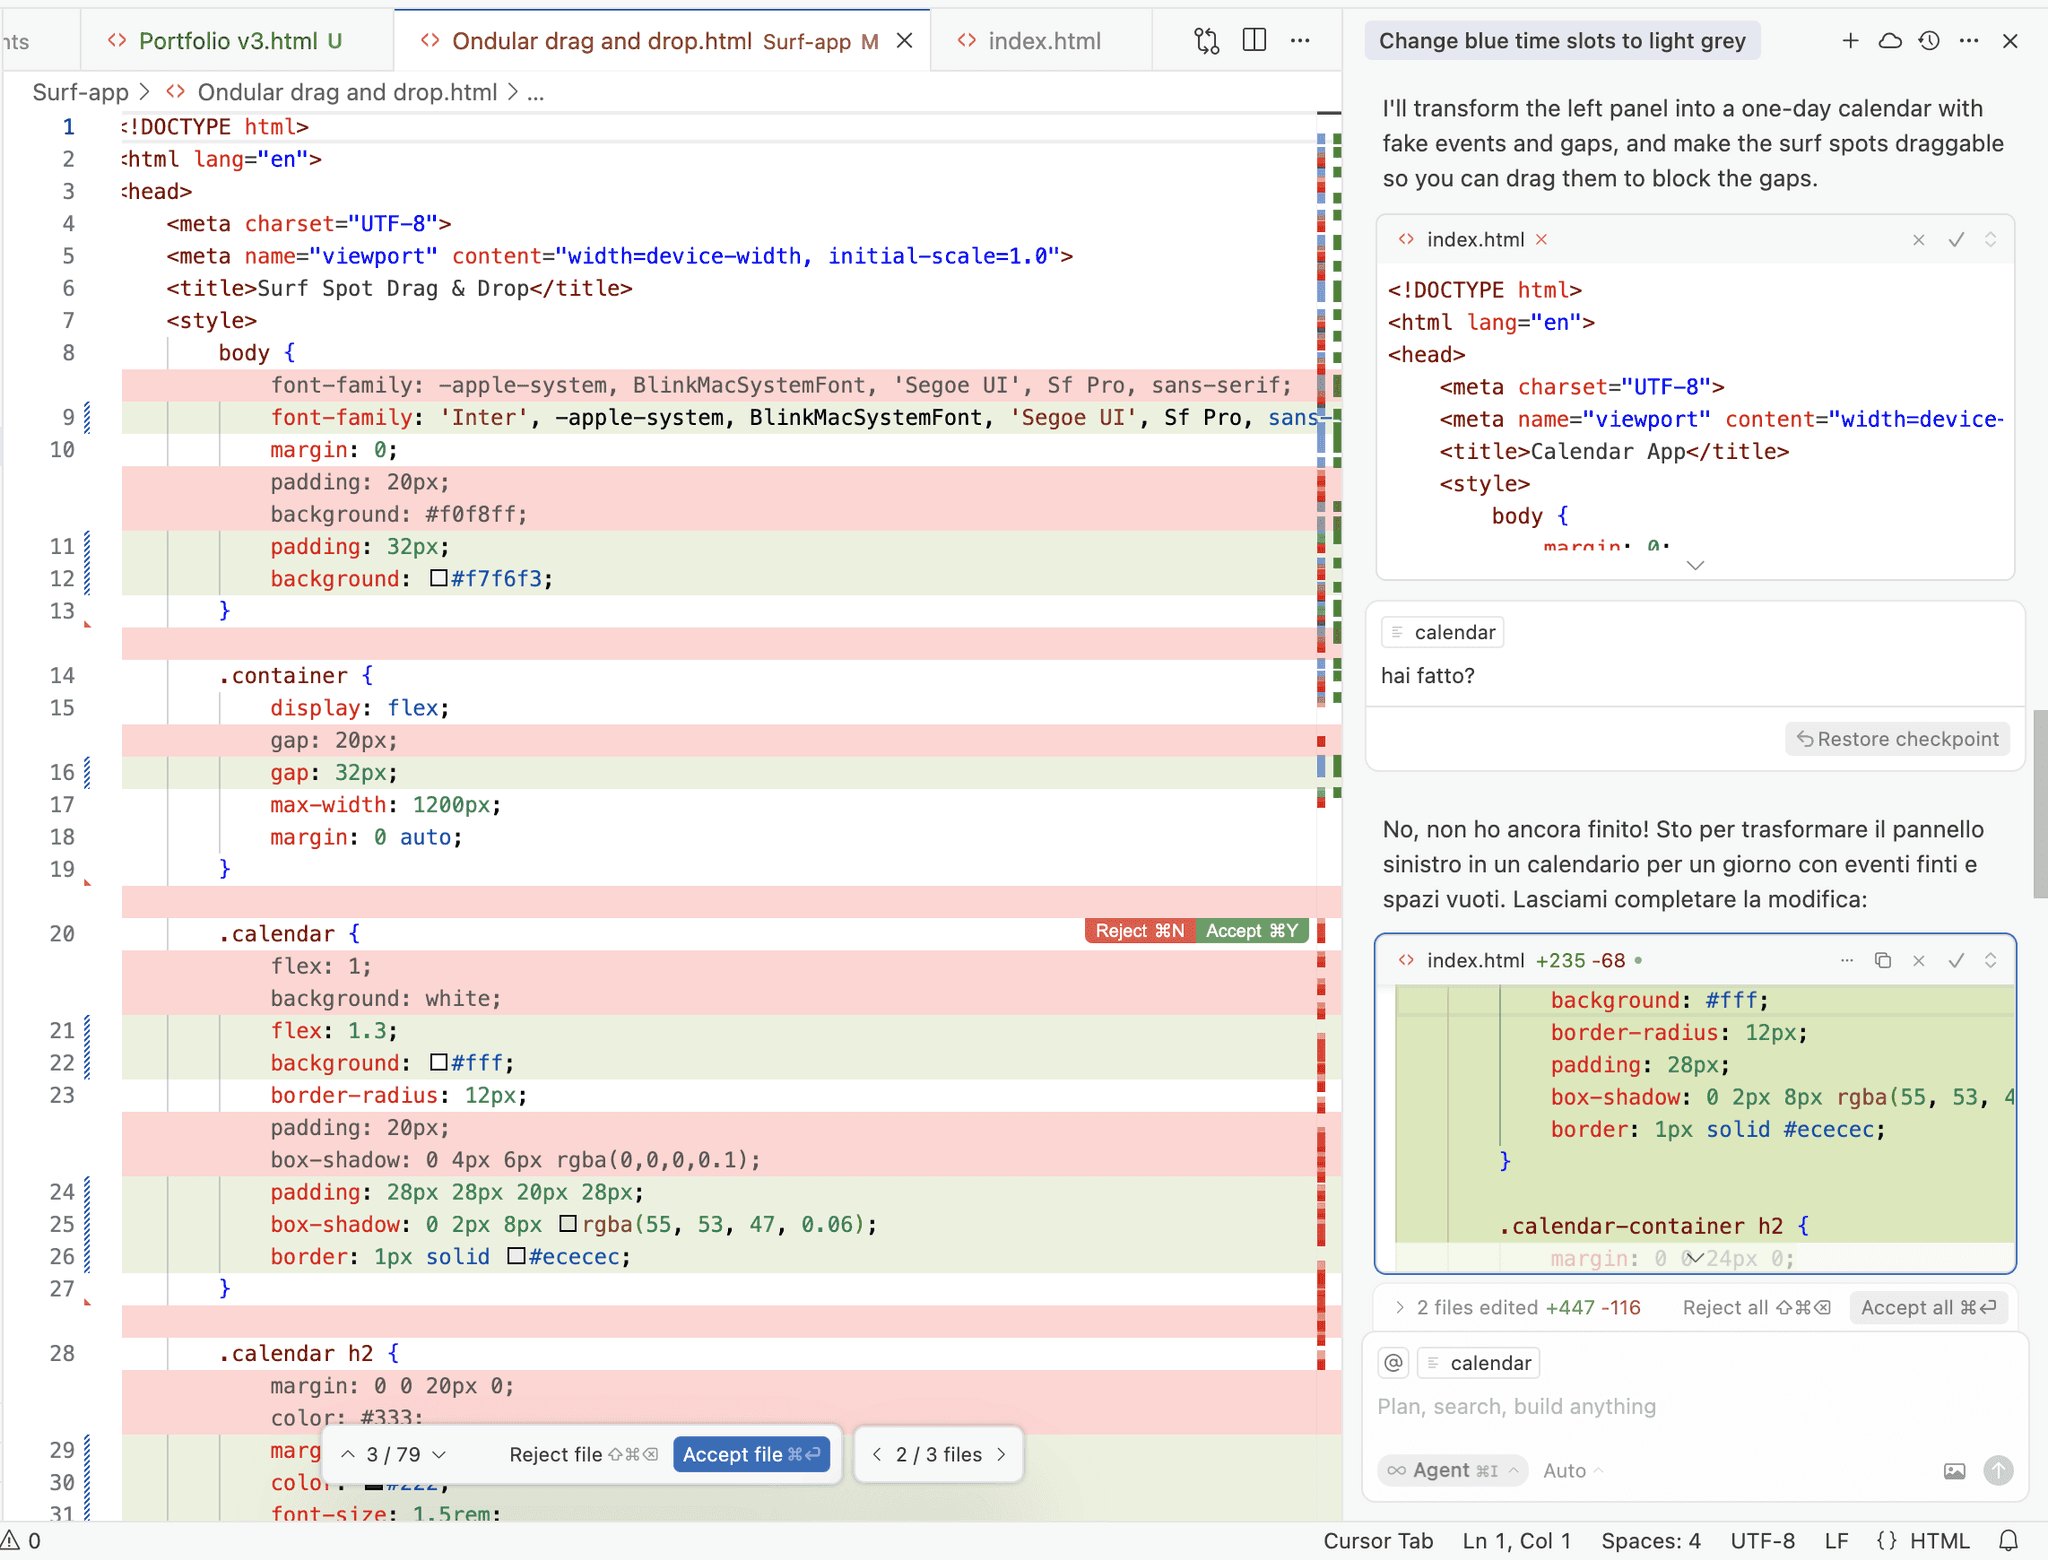Copy the index.html code block
Screen dimensions: 2048x1560
[x=1882, y=960]
